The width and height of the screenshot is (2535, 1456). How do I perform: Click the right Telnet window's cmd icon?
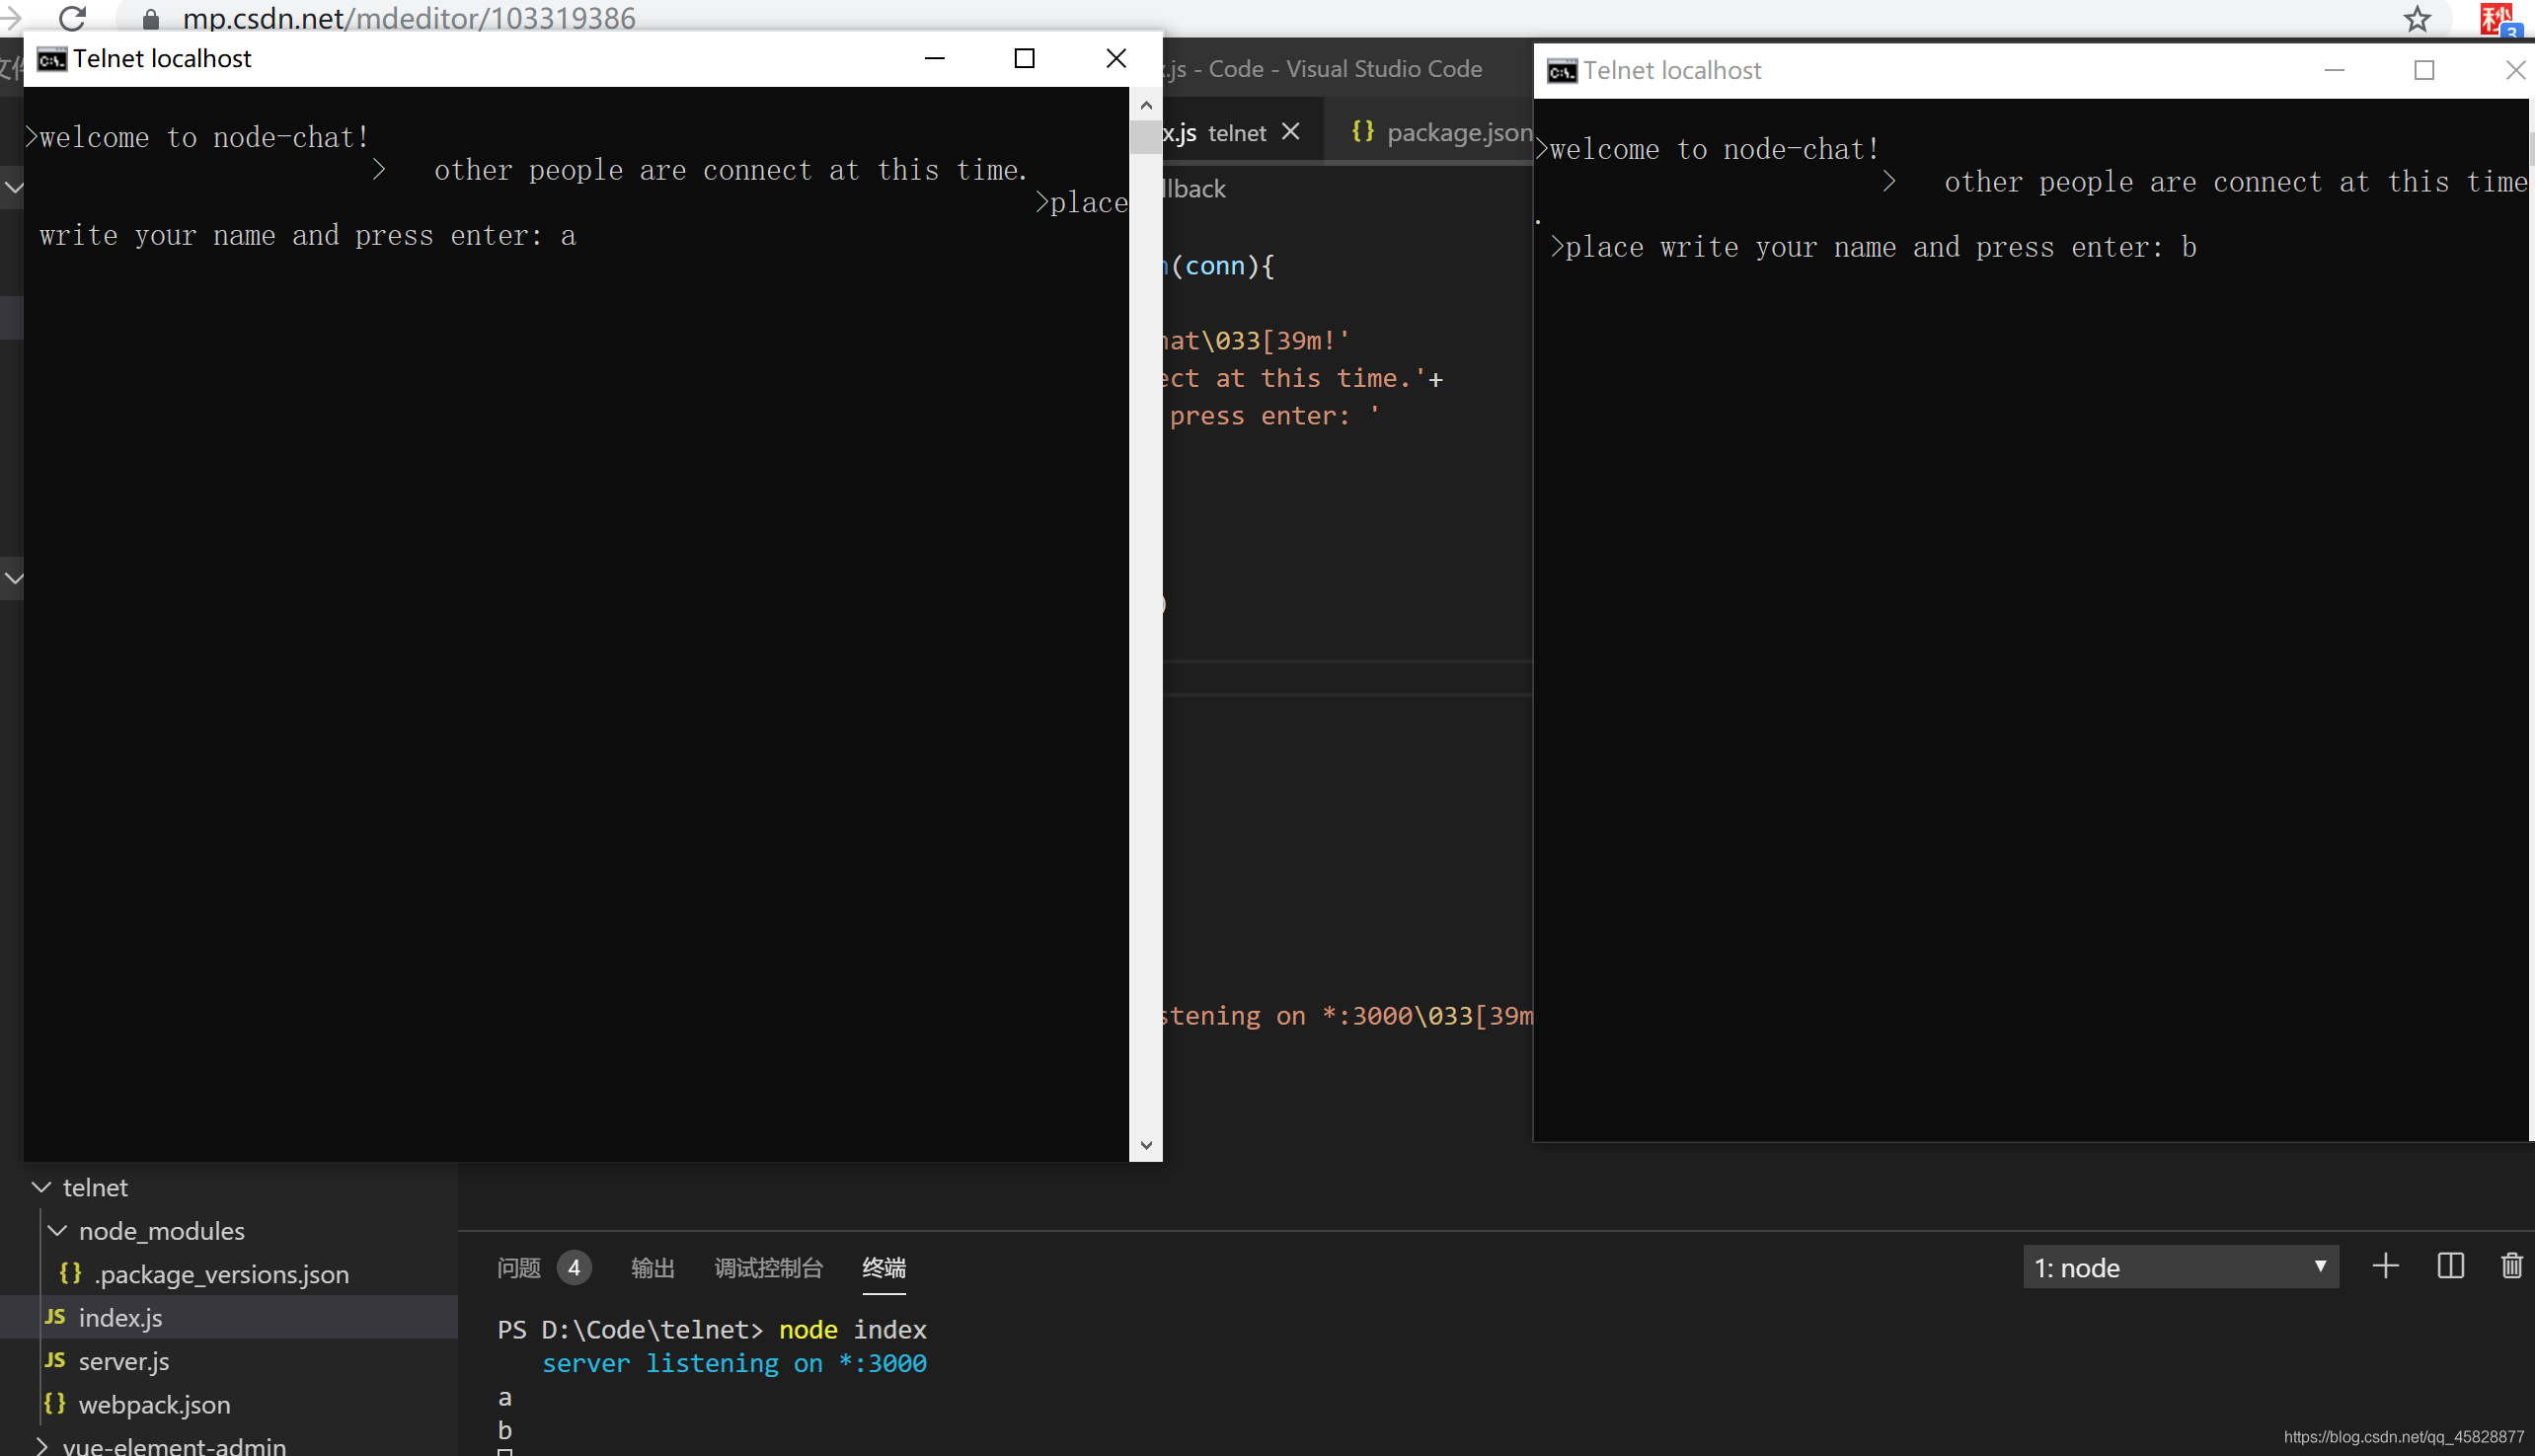1562,71
